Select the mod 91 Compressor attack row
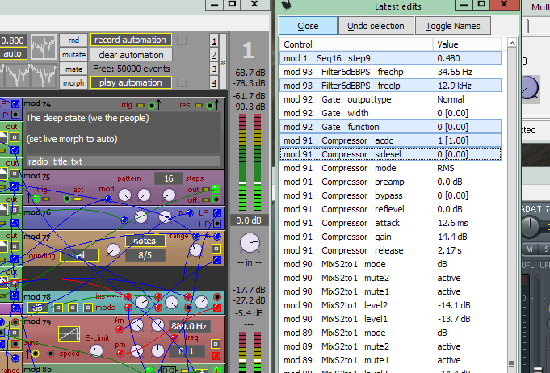 [391, 223]
